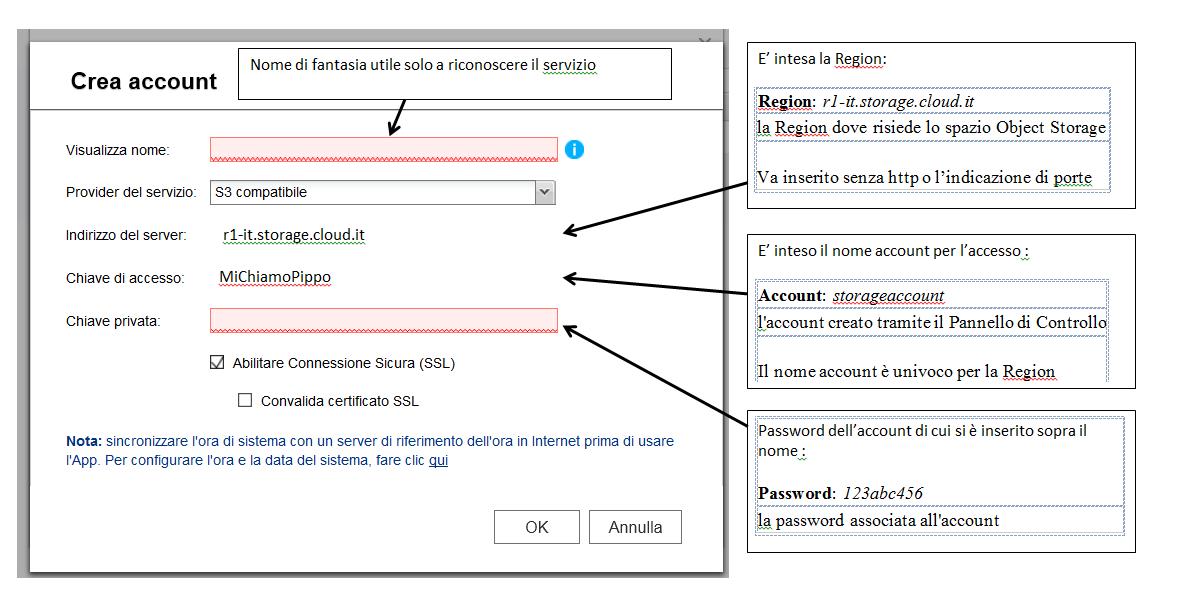Viewport: 1183px width, 604px height.
Task: Focus the Chiave privata input field
Action: (x=383, y=321)
